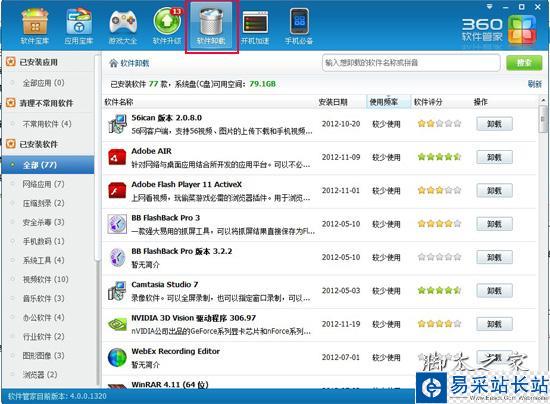Click version text 4.0.0.1320 in status bar
This screenshot has width=550, height=404.
[x=88, y=396]
